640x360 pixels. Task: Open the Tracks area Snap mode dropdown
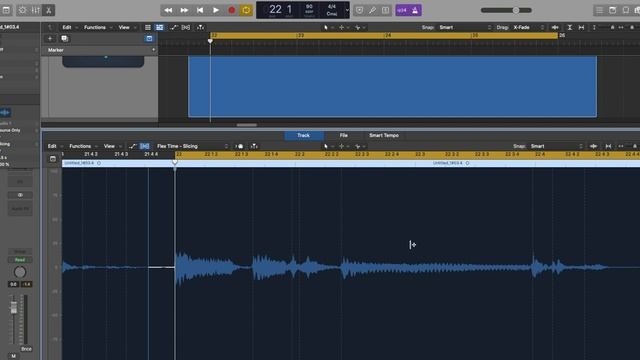coord(465,27)
